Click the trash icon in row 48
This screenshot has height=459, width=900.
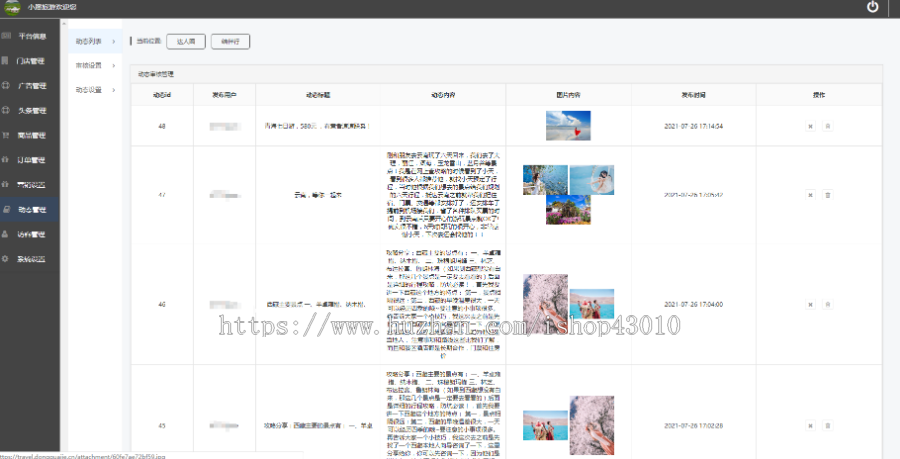coord(827,126)
